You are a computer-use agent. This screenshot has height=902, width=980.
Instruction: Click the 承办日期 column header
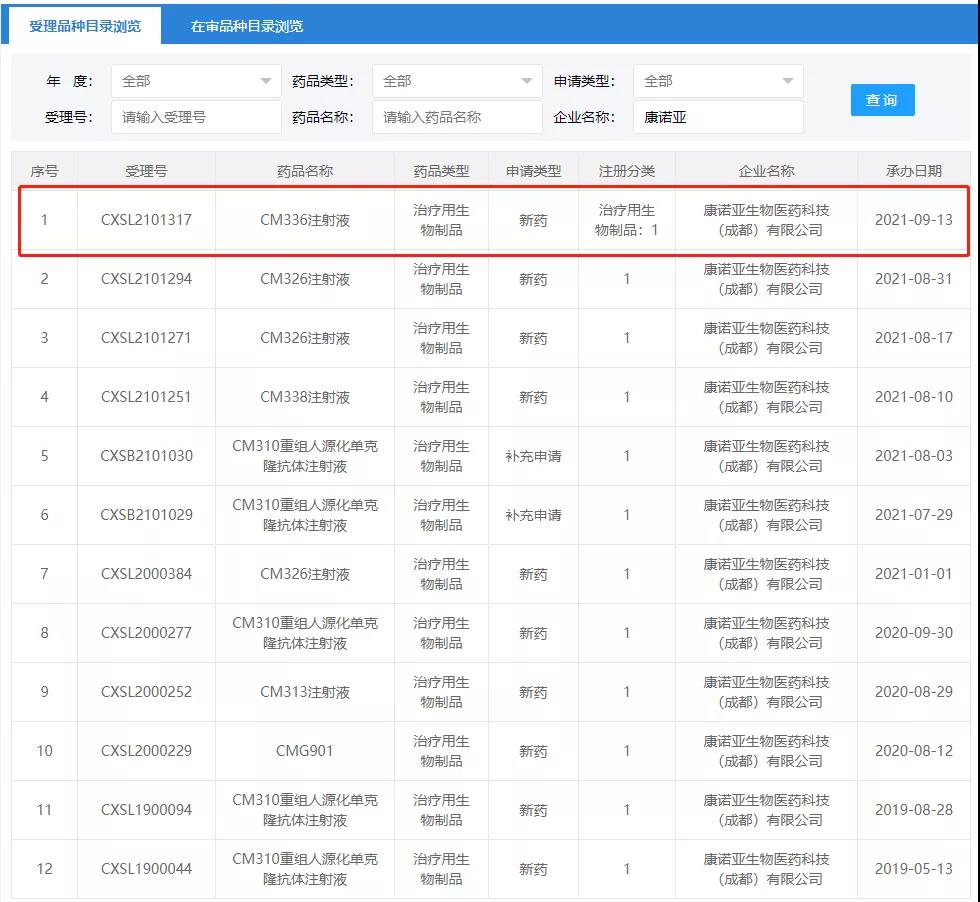click(x=913, y=171)
